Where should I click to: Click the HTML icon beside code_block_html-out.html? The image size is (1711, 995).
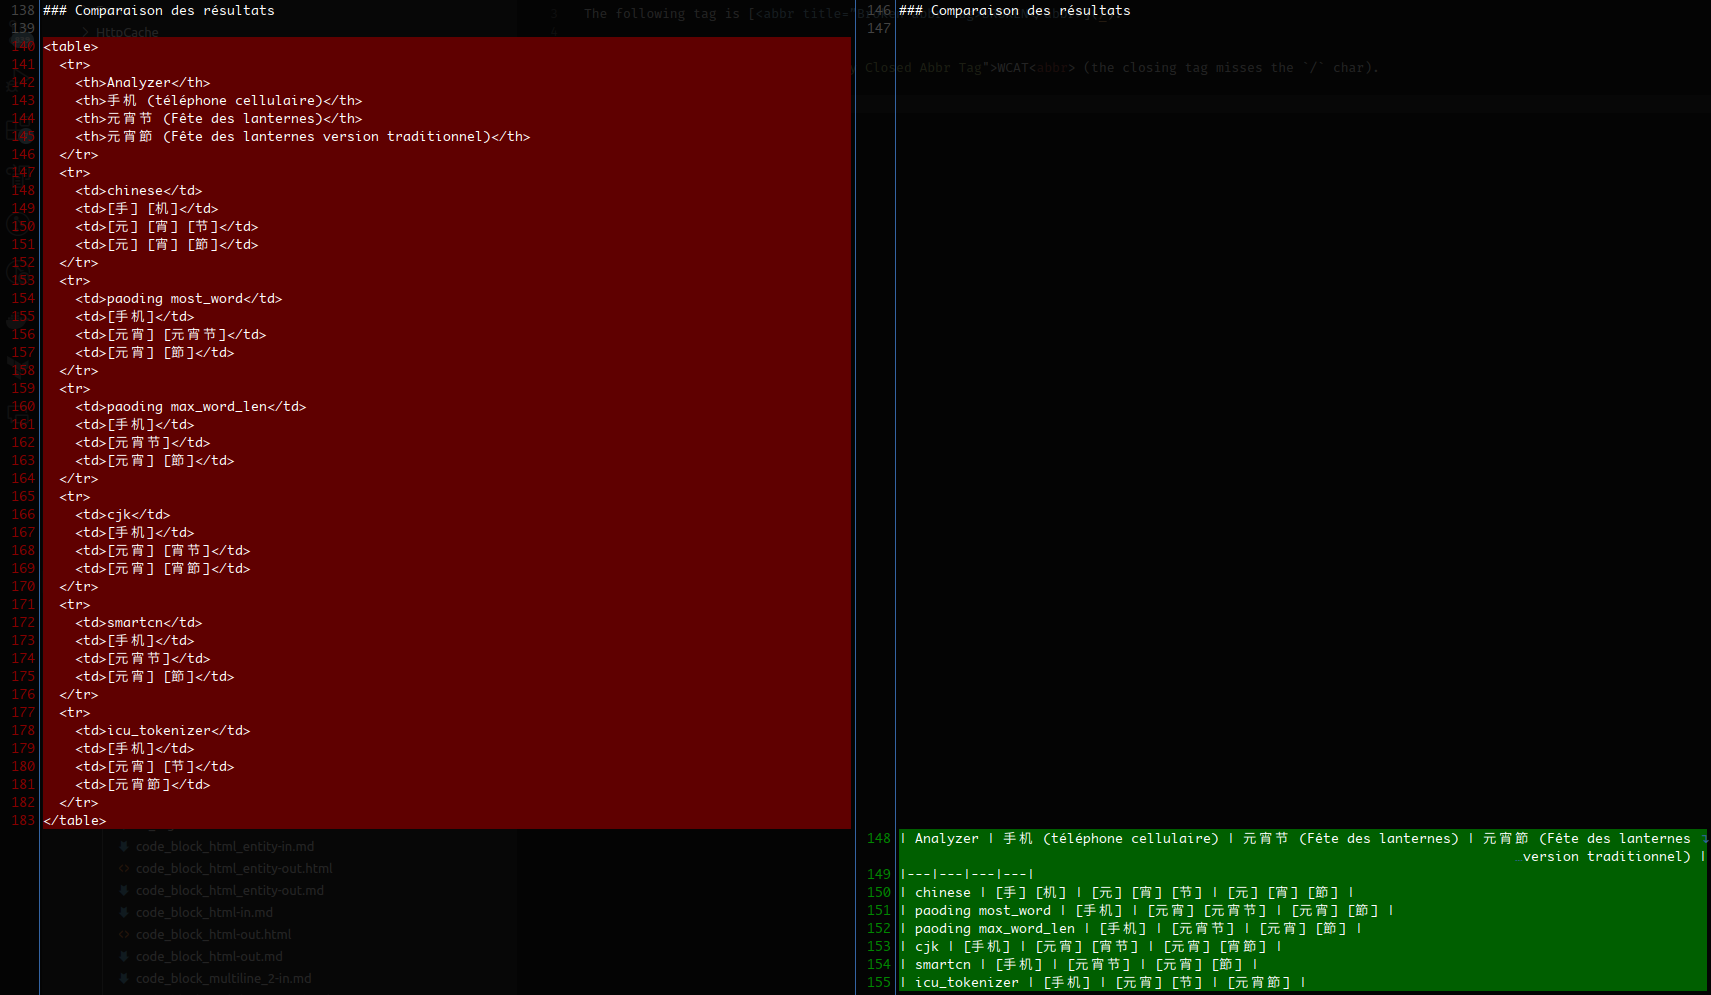pos(124,935)
